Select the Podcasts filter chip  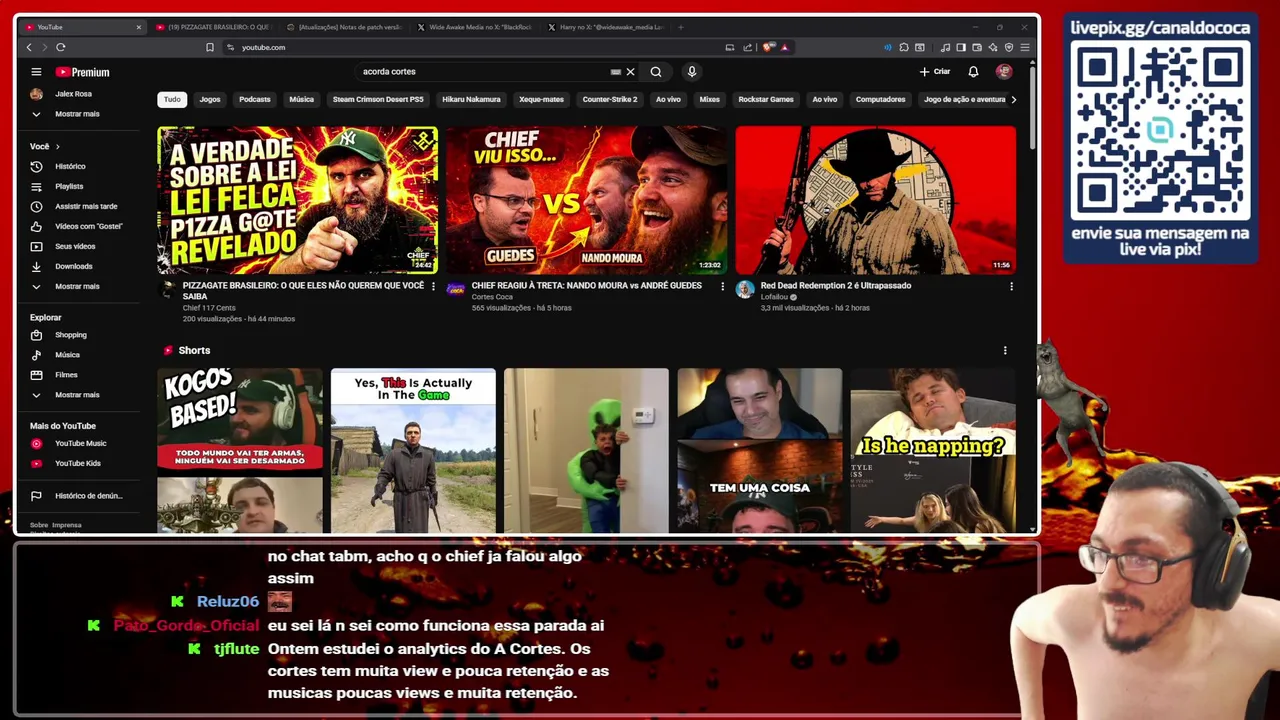click(254, 99)
